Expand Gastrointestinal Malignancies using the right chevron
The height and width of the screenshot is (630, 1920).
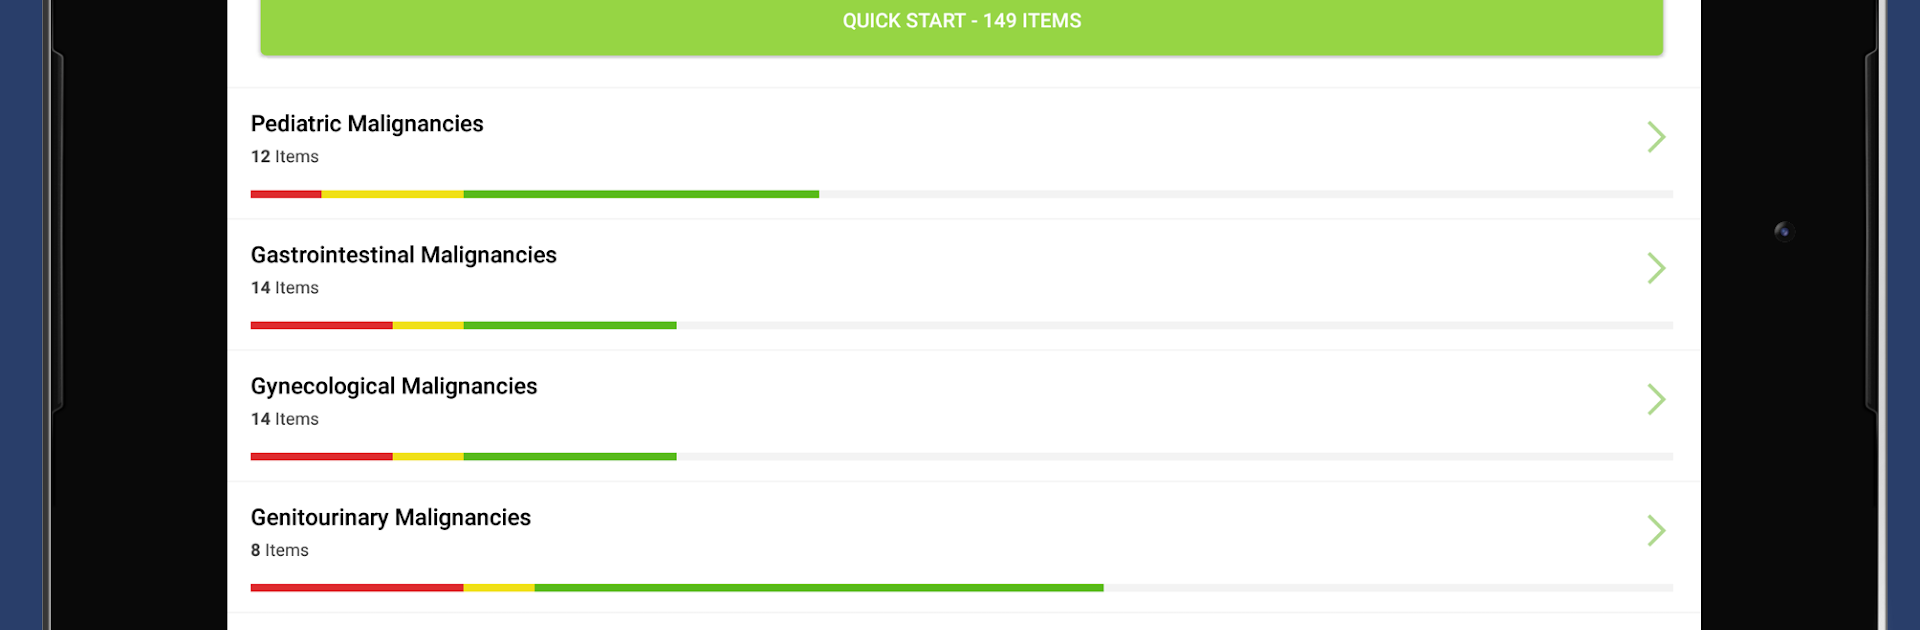click(1656, 268)
